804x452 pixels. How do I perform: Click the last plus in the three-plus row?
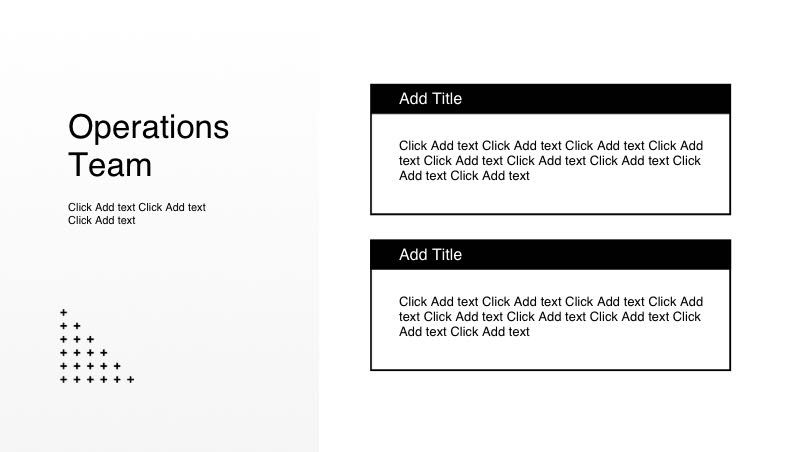90,339
